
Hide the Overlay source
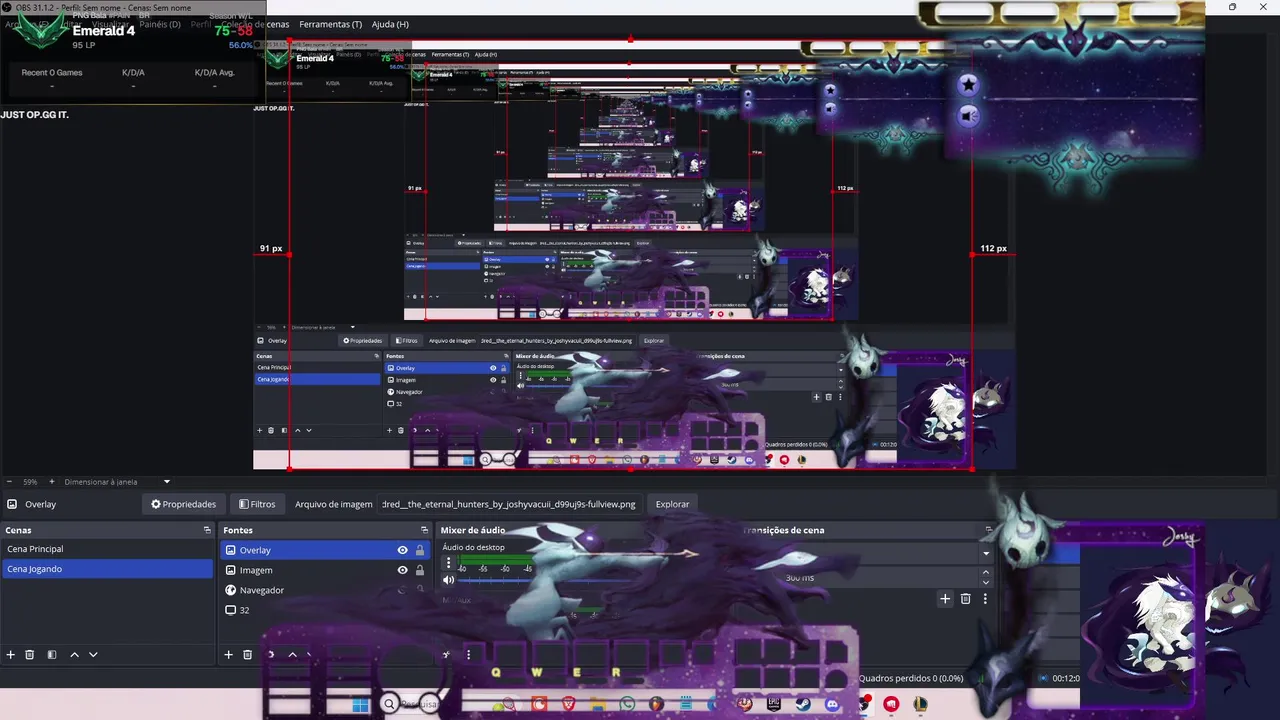click(402, 550)
